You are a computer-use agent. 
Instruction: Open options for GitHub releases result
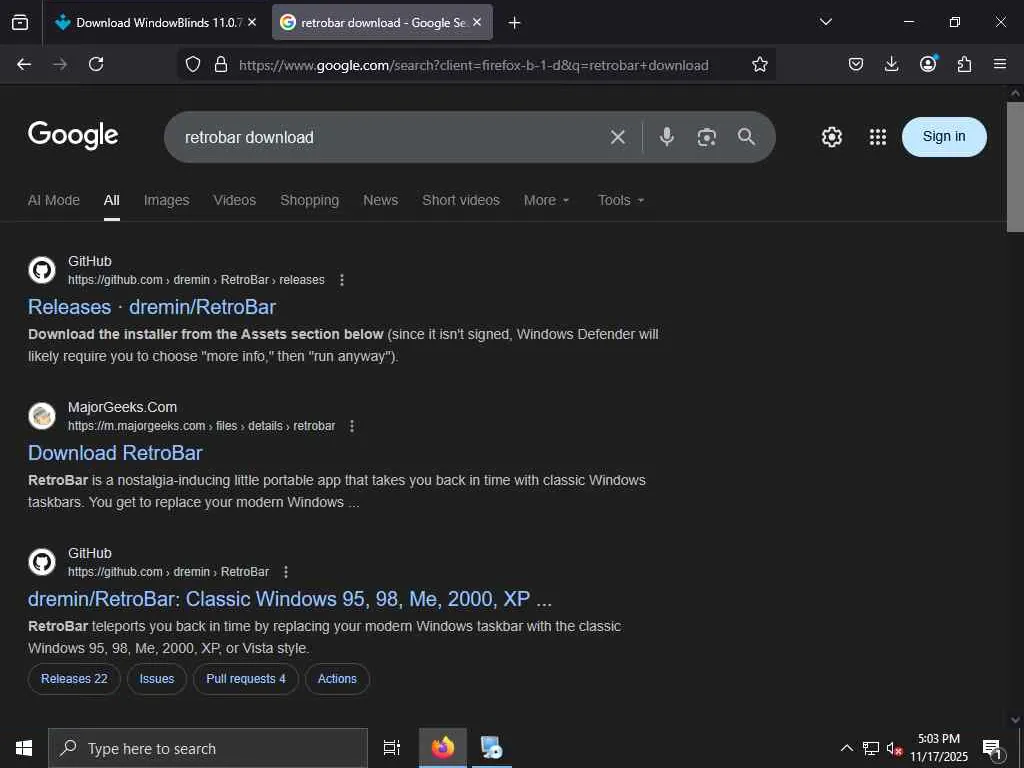pos(342,280)
